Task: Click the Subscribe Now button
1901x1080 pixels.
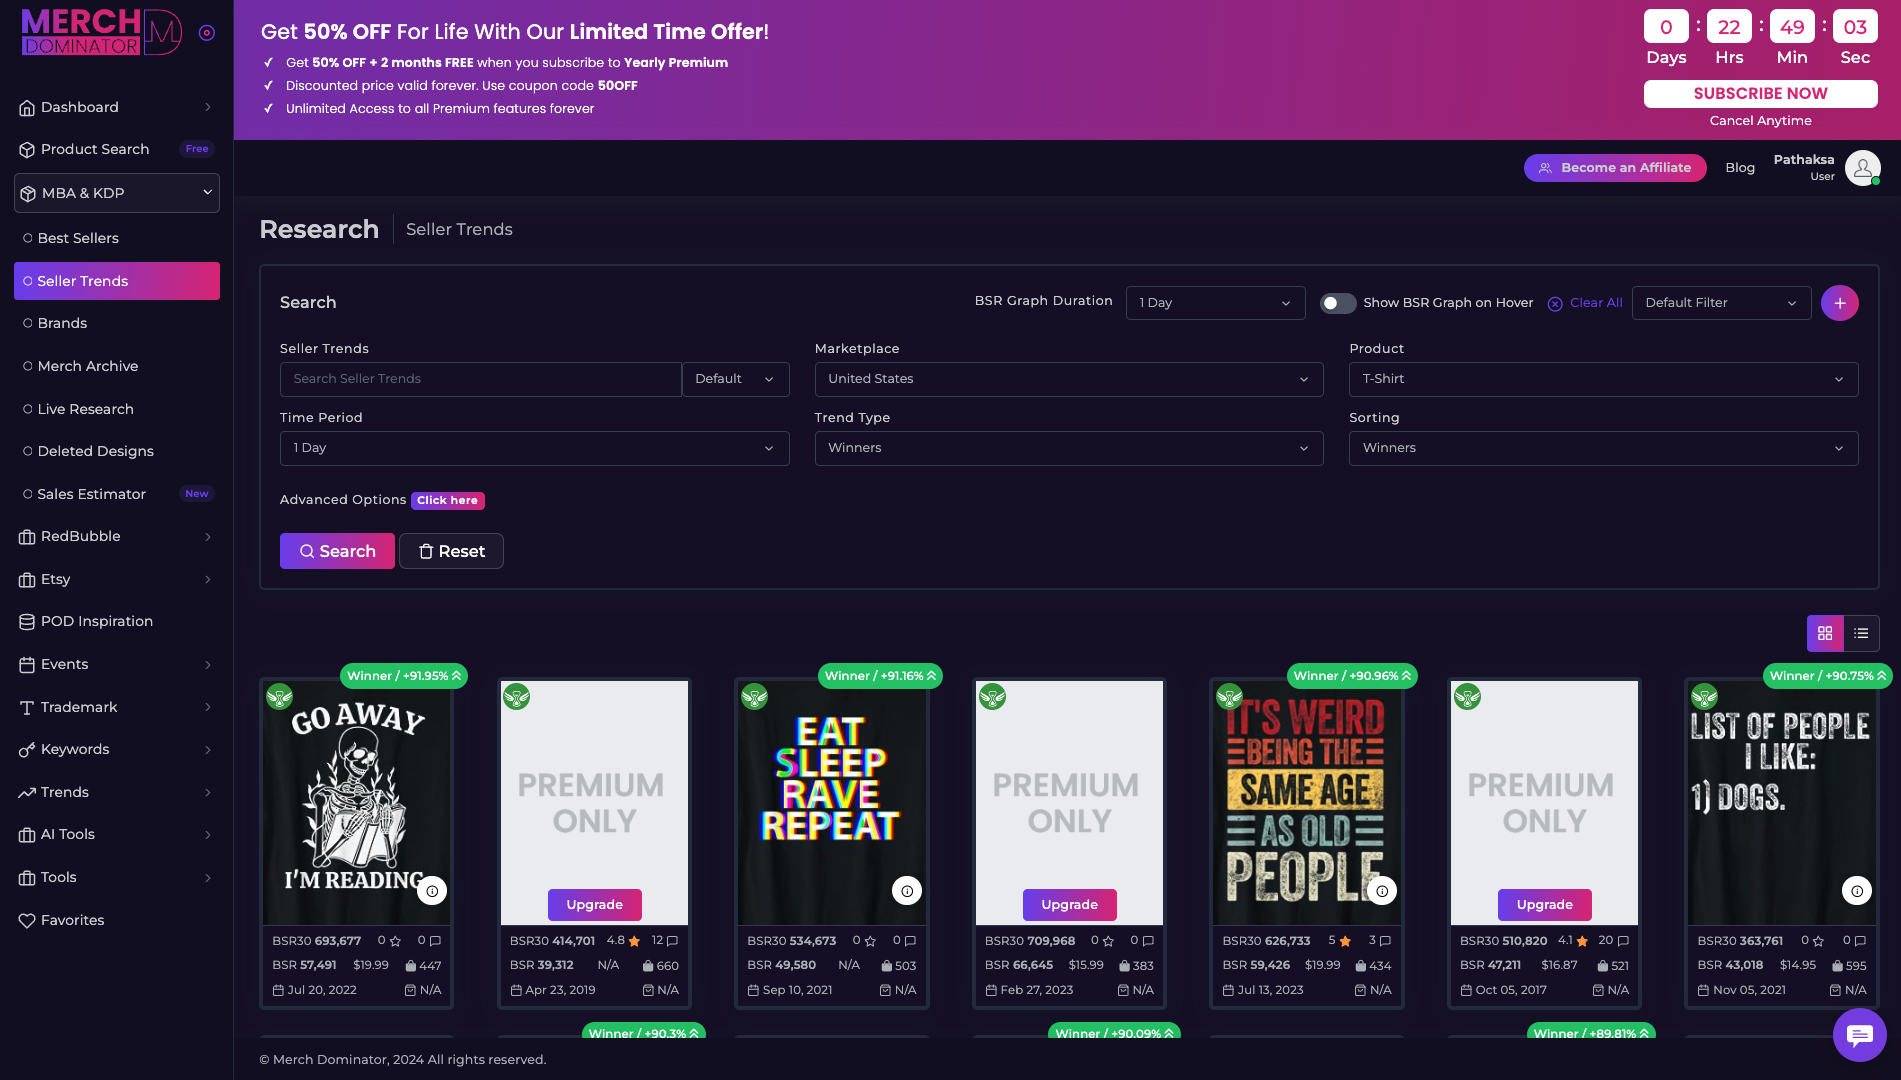Action: coord(1760,93)
